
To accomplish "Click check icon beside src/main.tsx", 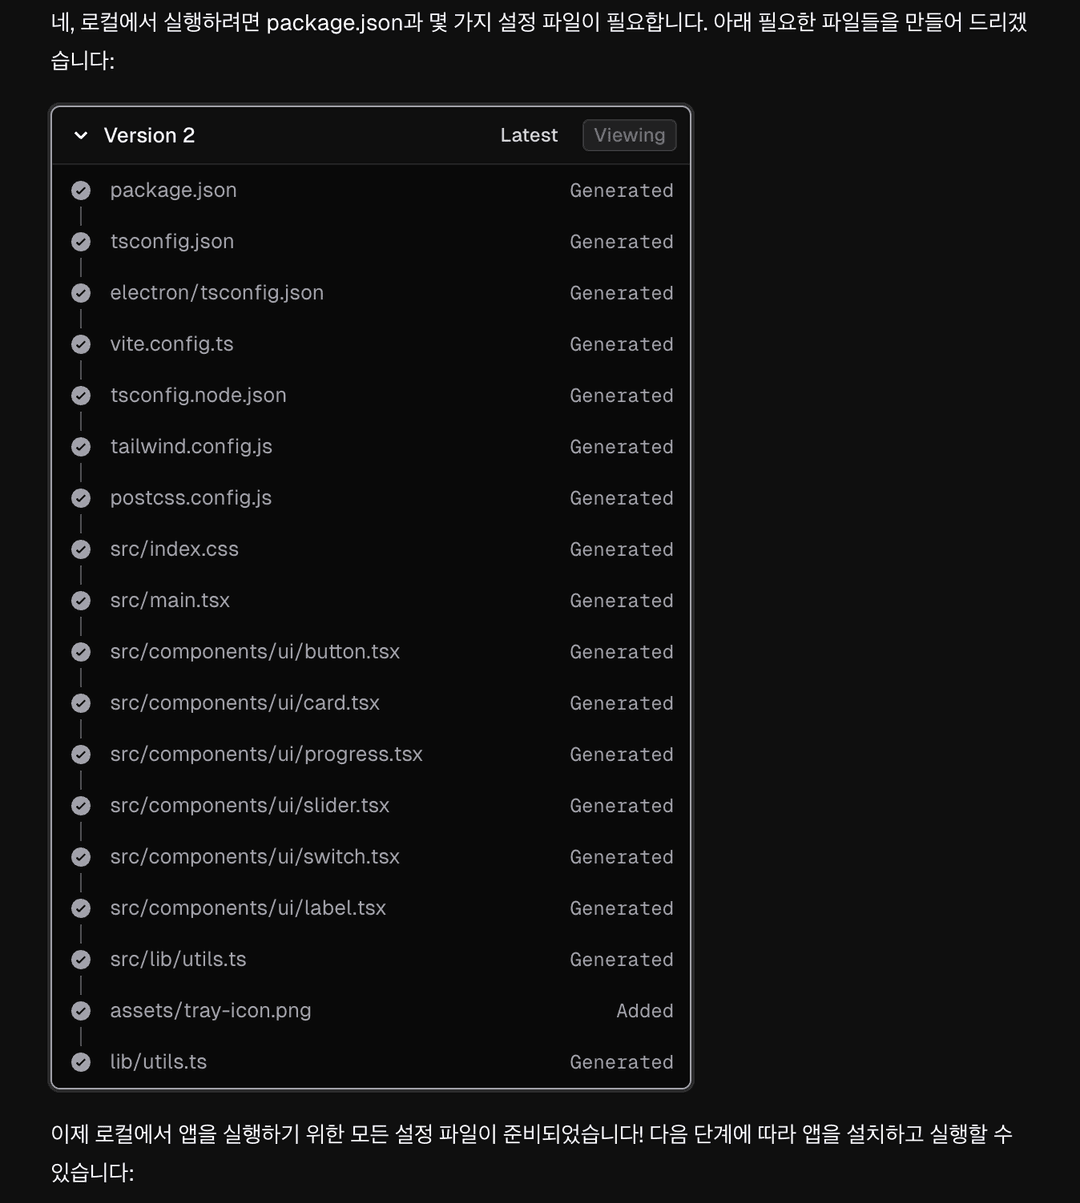I will (81, 601).
